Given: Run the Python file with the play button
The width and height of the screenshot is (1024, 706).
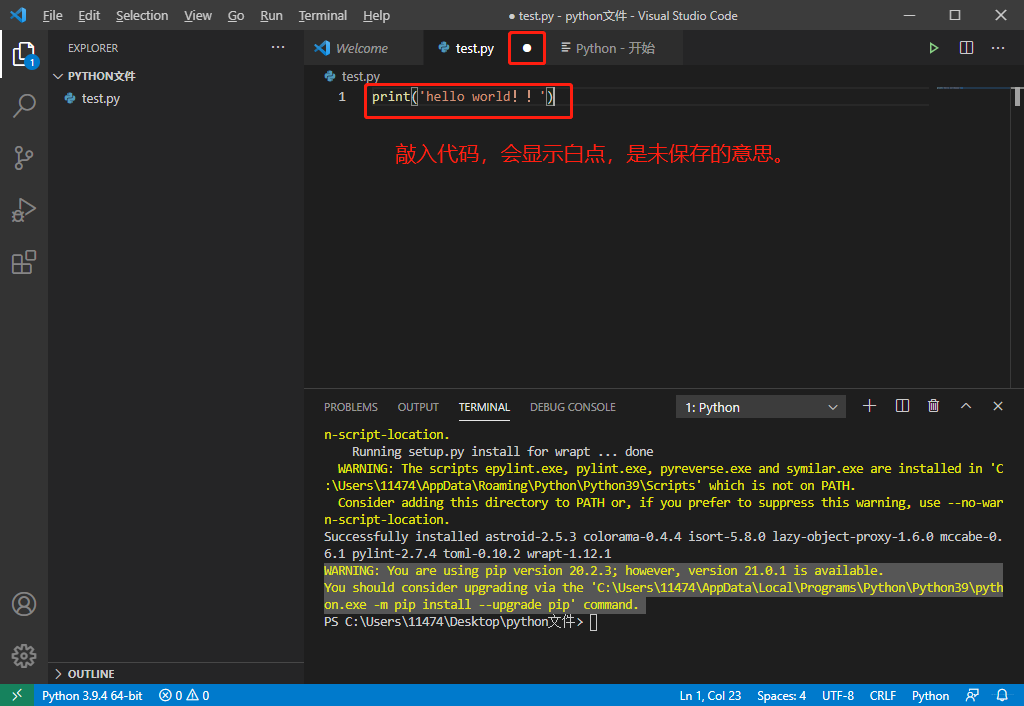Looking at the screenshot, I should (x=933, y=47).
